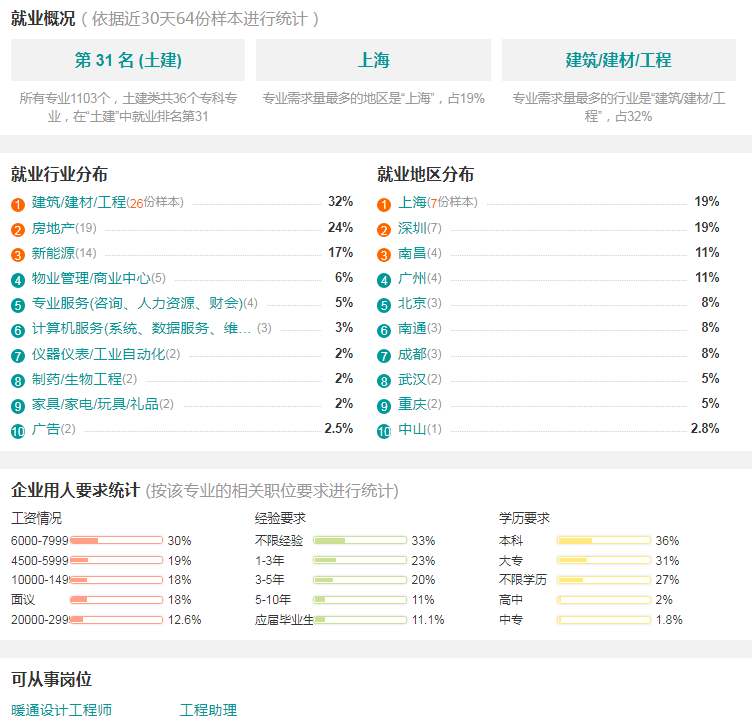Click the 第 31 名 (土建) ranking box
The image size is (752, 727).
(x=128, y=60)
